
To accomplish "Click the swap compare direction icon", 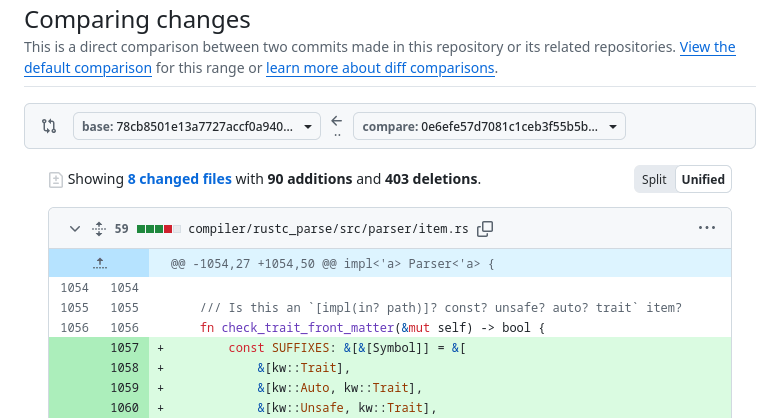I will pyautogui.click(x=49, y=126).
